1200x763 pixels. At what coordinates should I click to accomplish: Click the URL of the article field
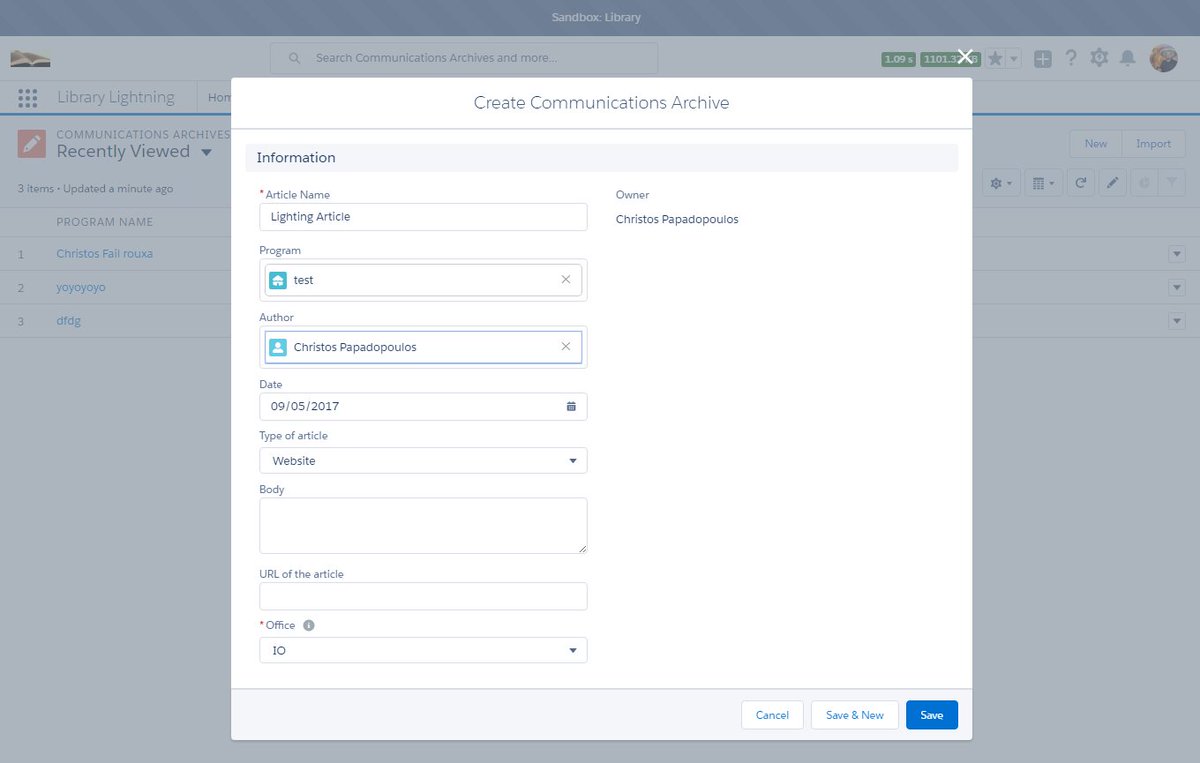423,596
